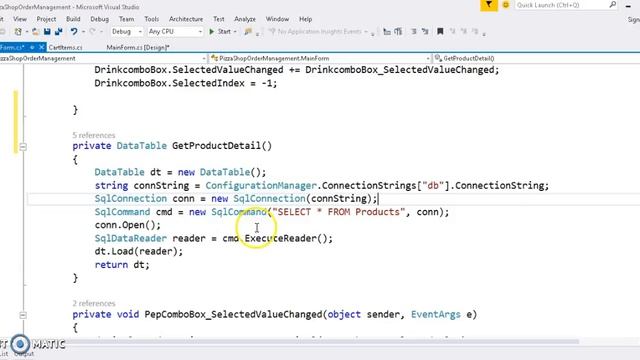Screen dimensions: 640x360
Task: Click the yellow feedback smiley icon
Action: pos(506,5)
